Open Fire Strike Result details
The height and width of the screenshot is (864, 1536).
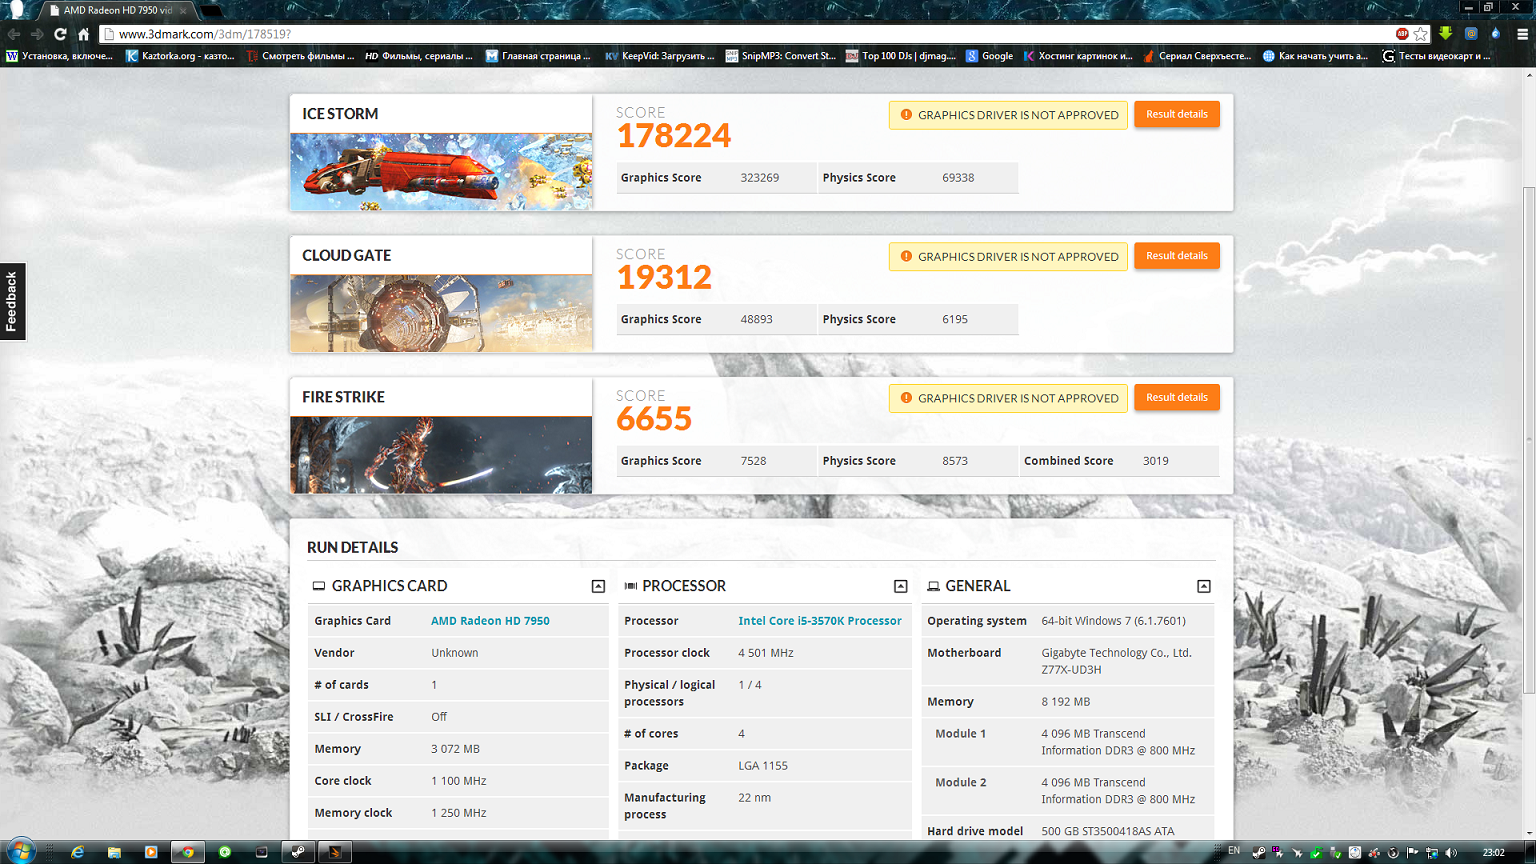pos(1177,397)
